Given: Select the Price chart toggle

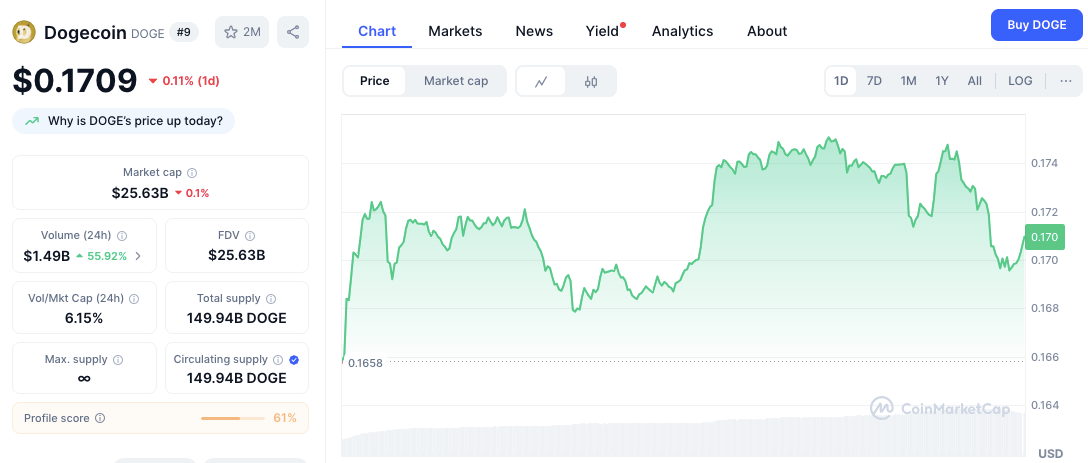Looking at the screenshot, I should point(375,81).
